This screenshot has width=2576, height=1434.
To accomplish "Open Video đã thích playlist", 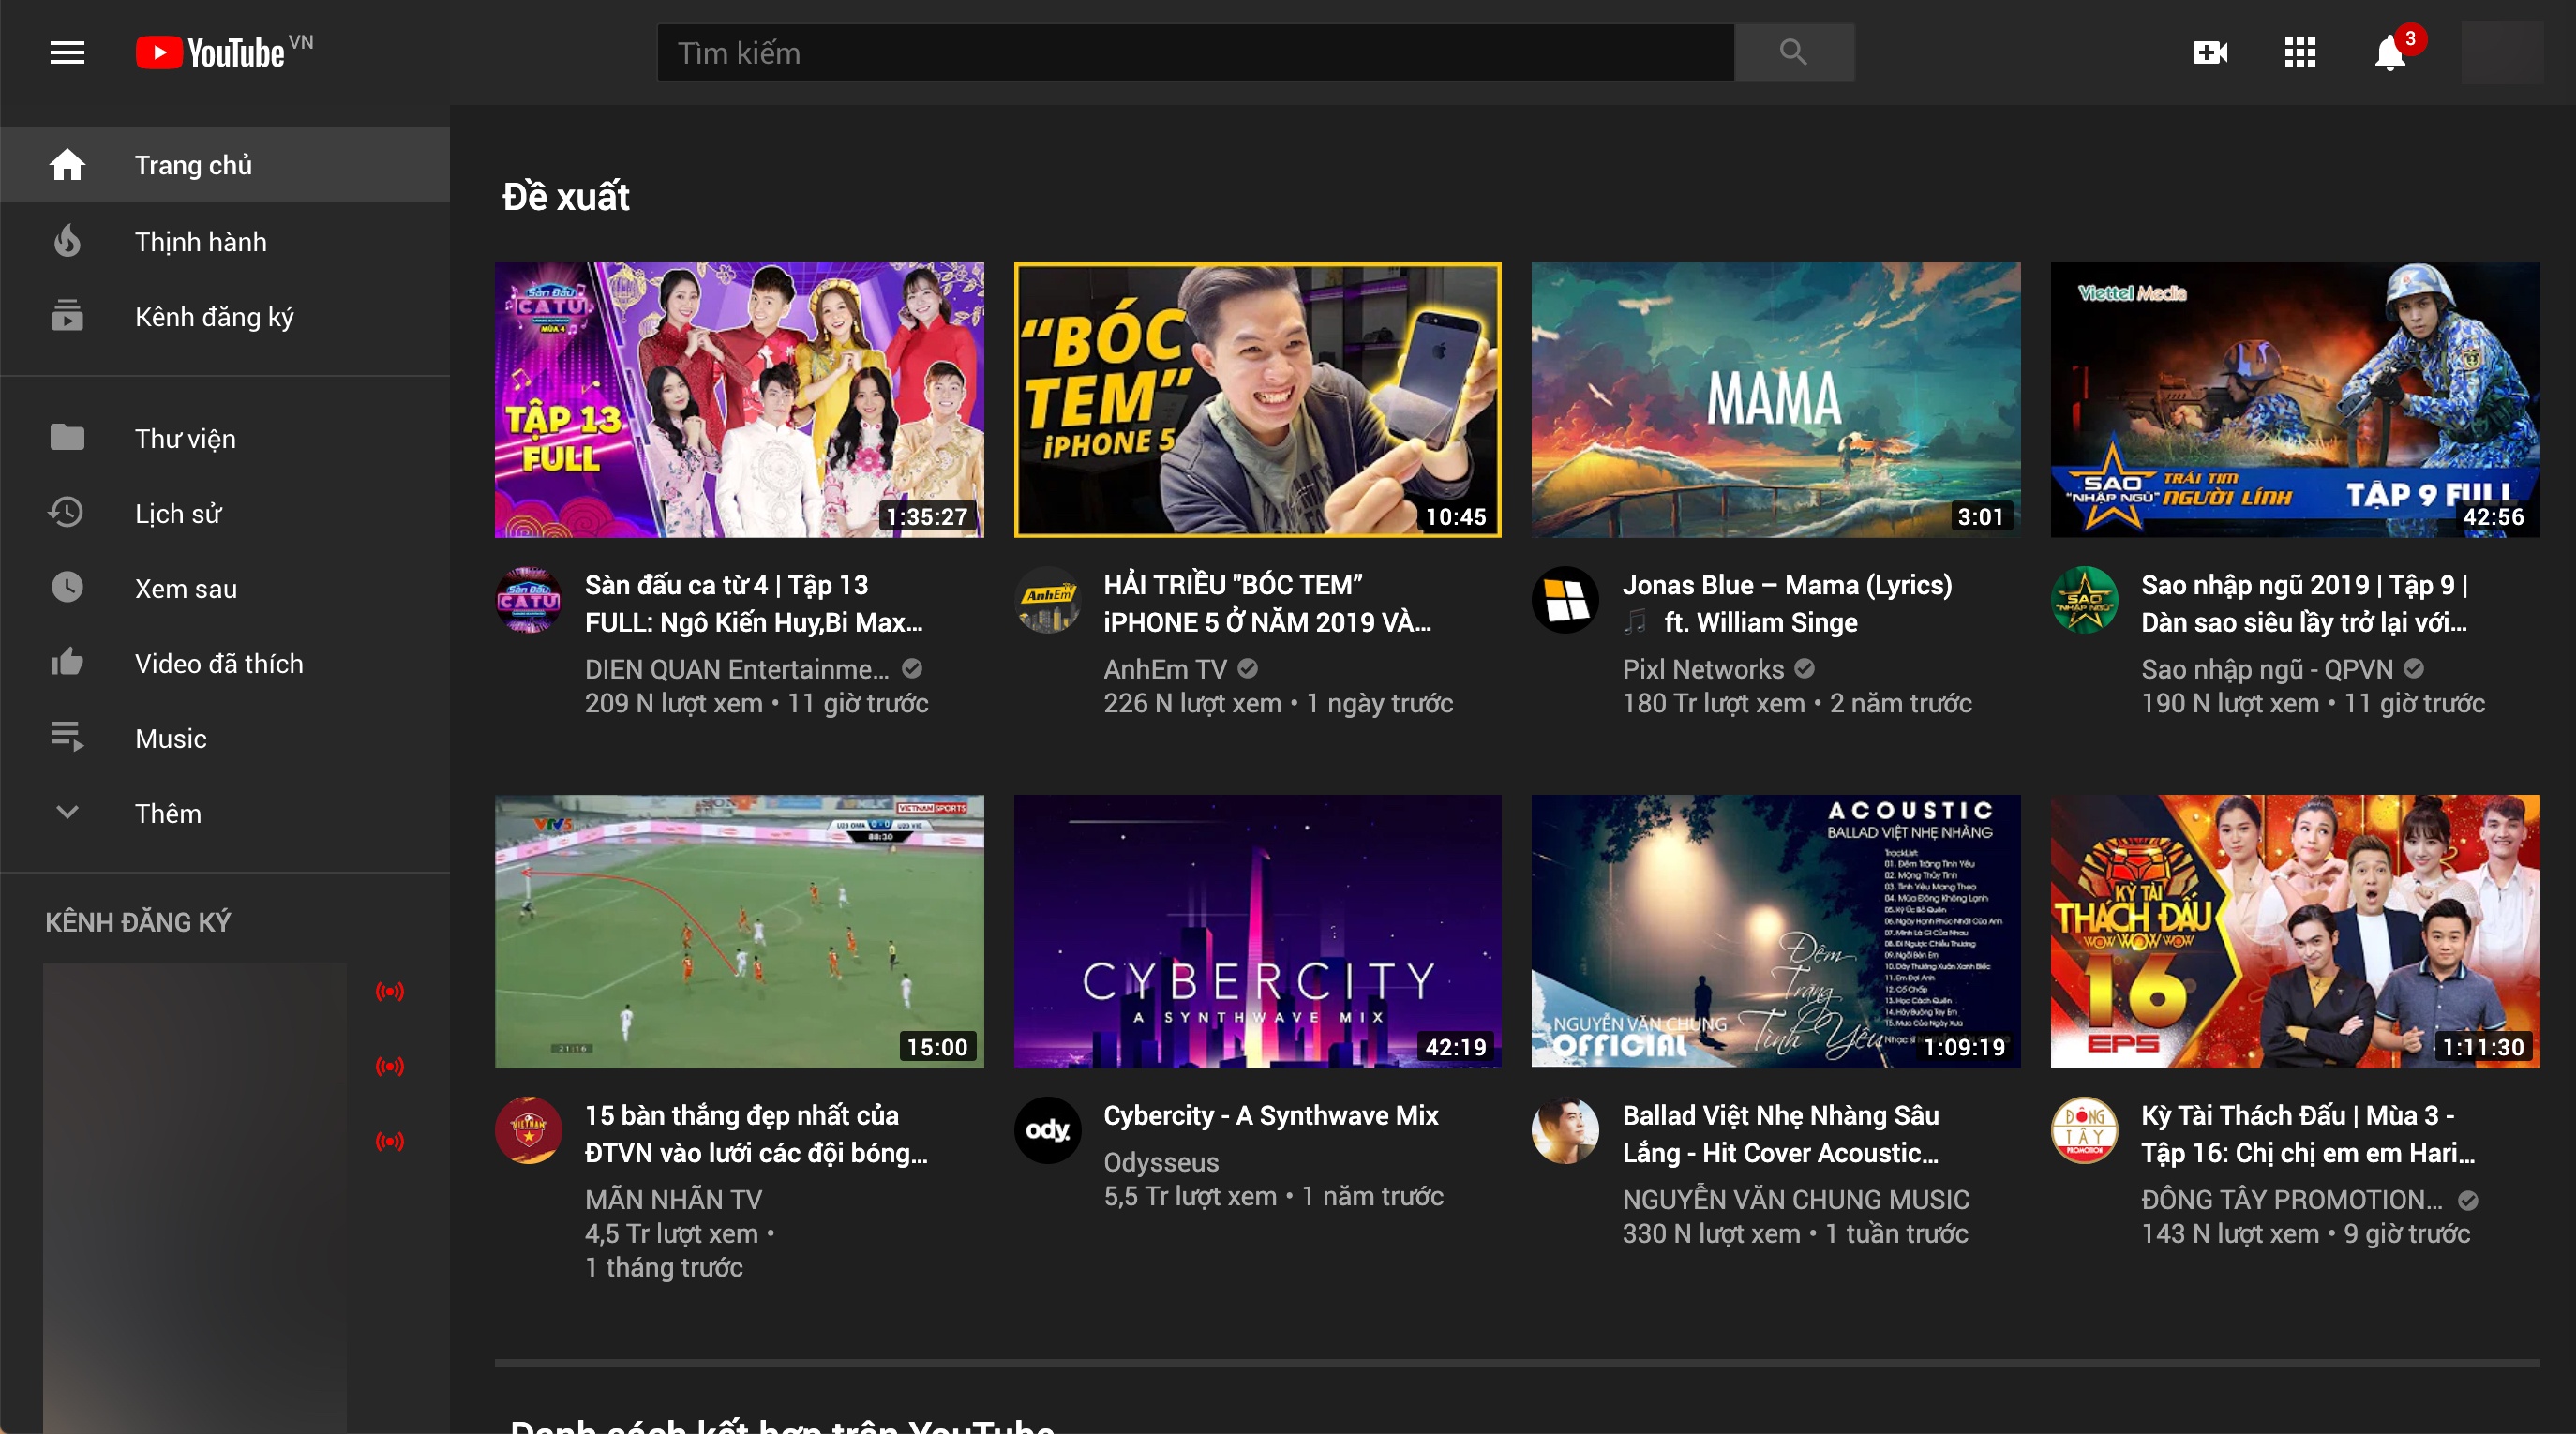I will point(218,663).
